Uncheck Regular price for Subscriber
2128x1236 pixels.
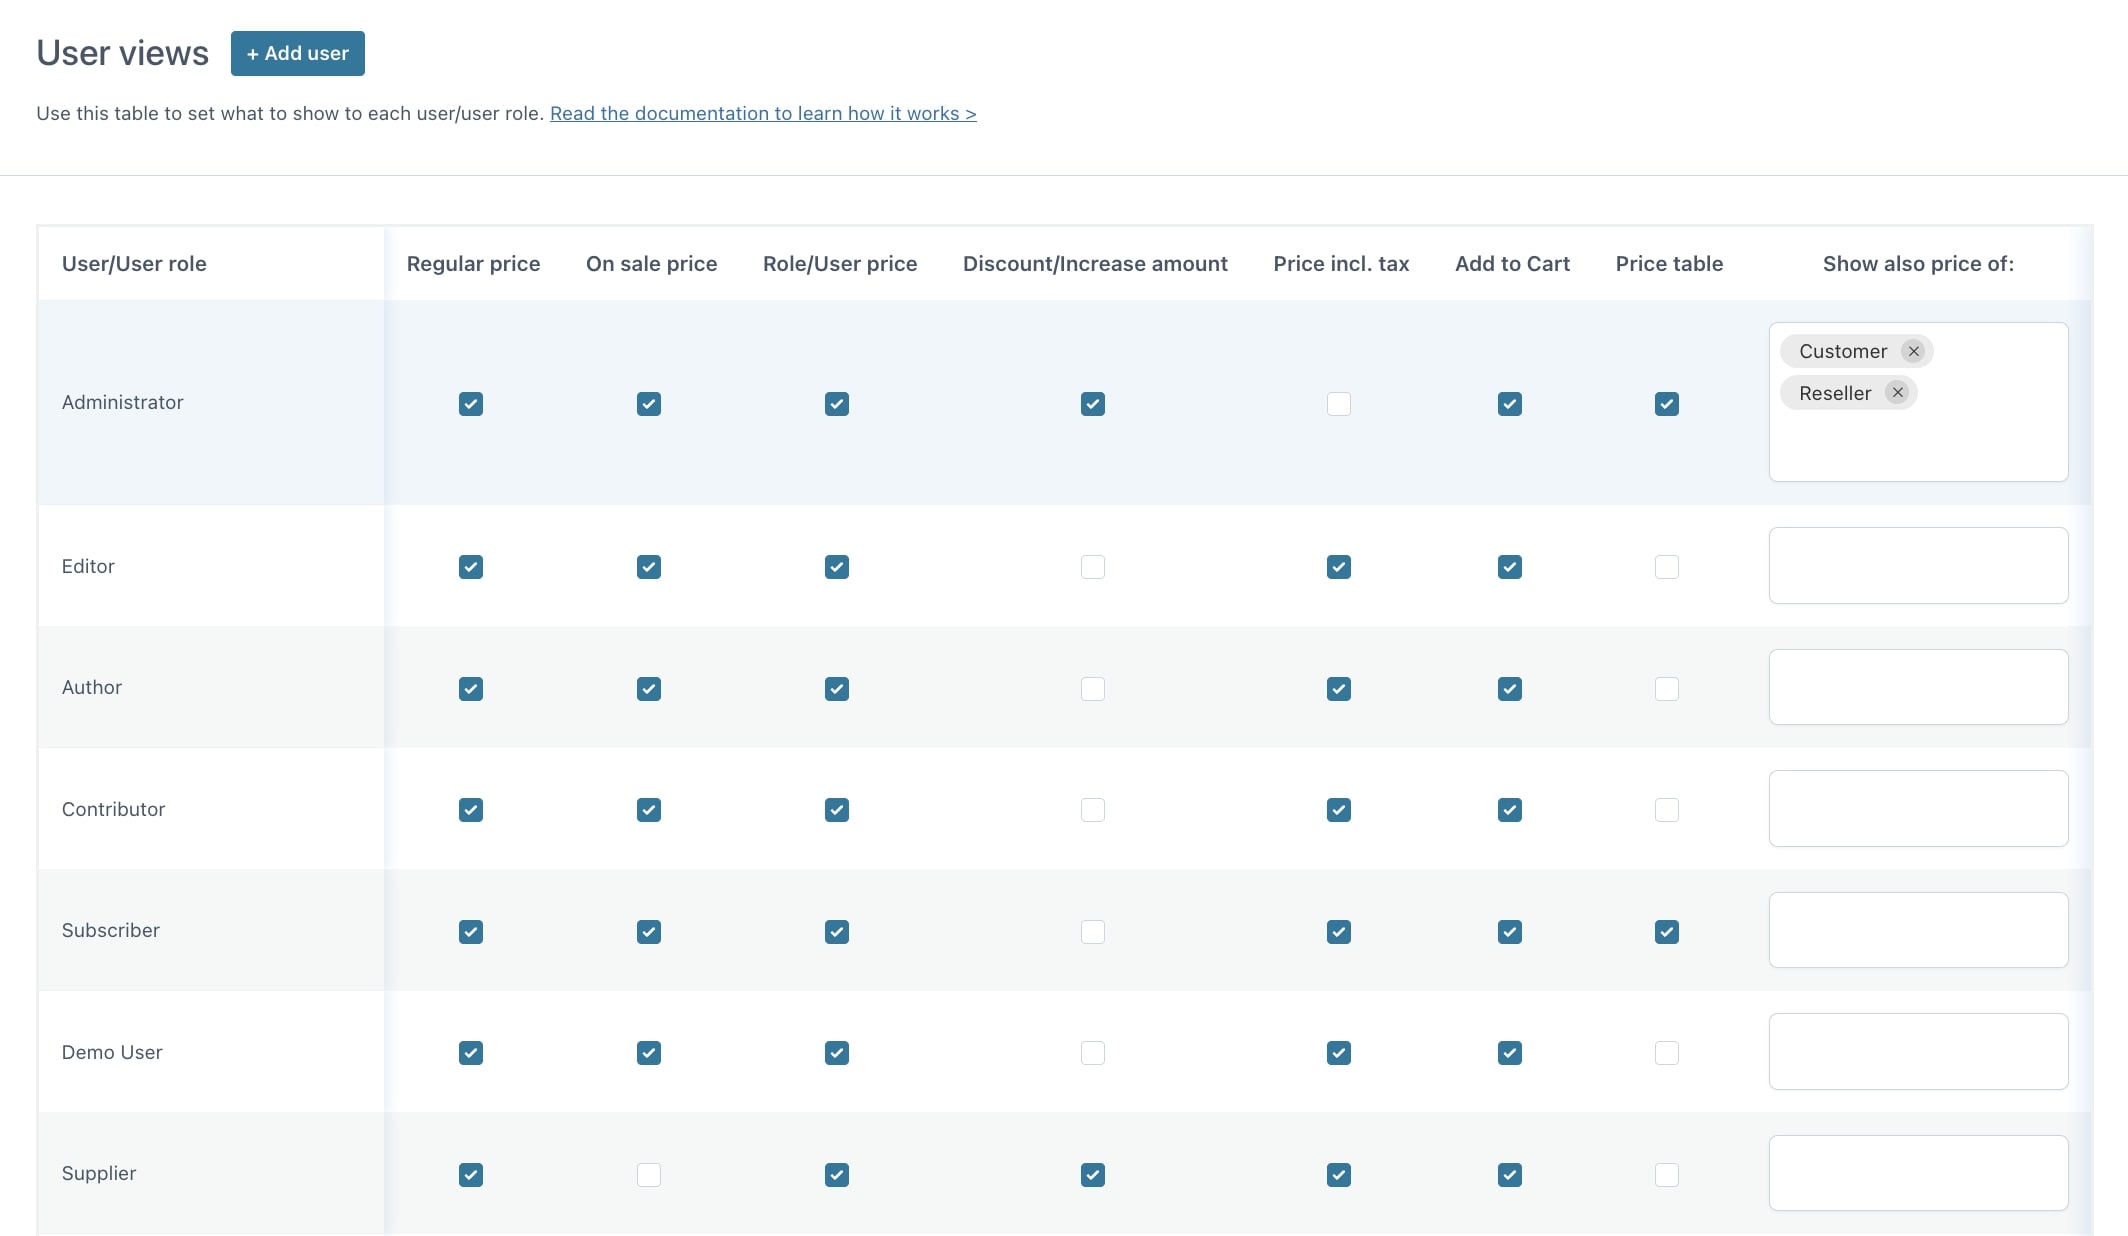tap(471, 932)
